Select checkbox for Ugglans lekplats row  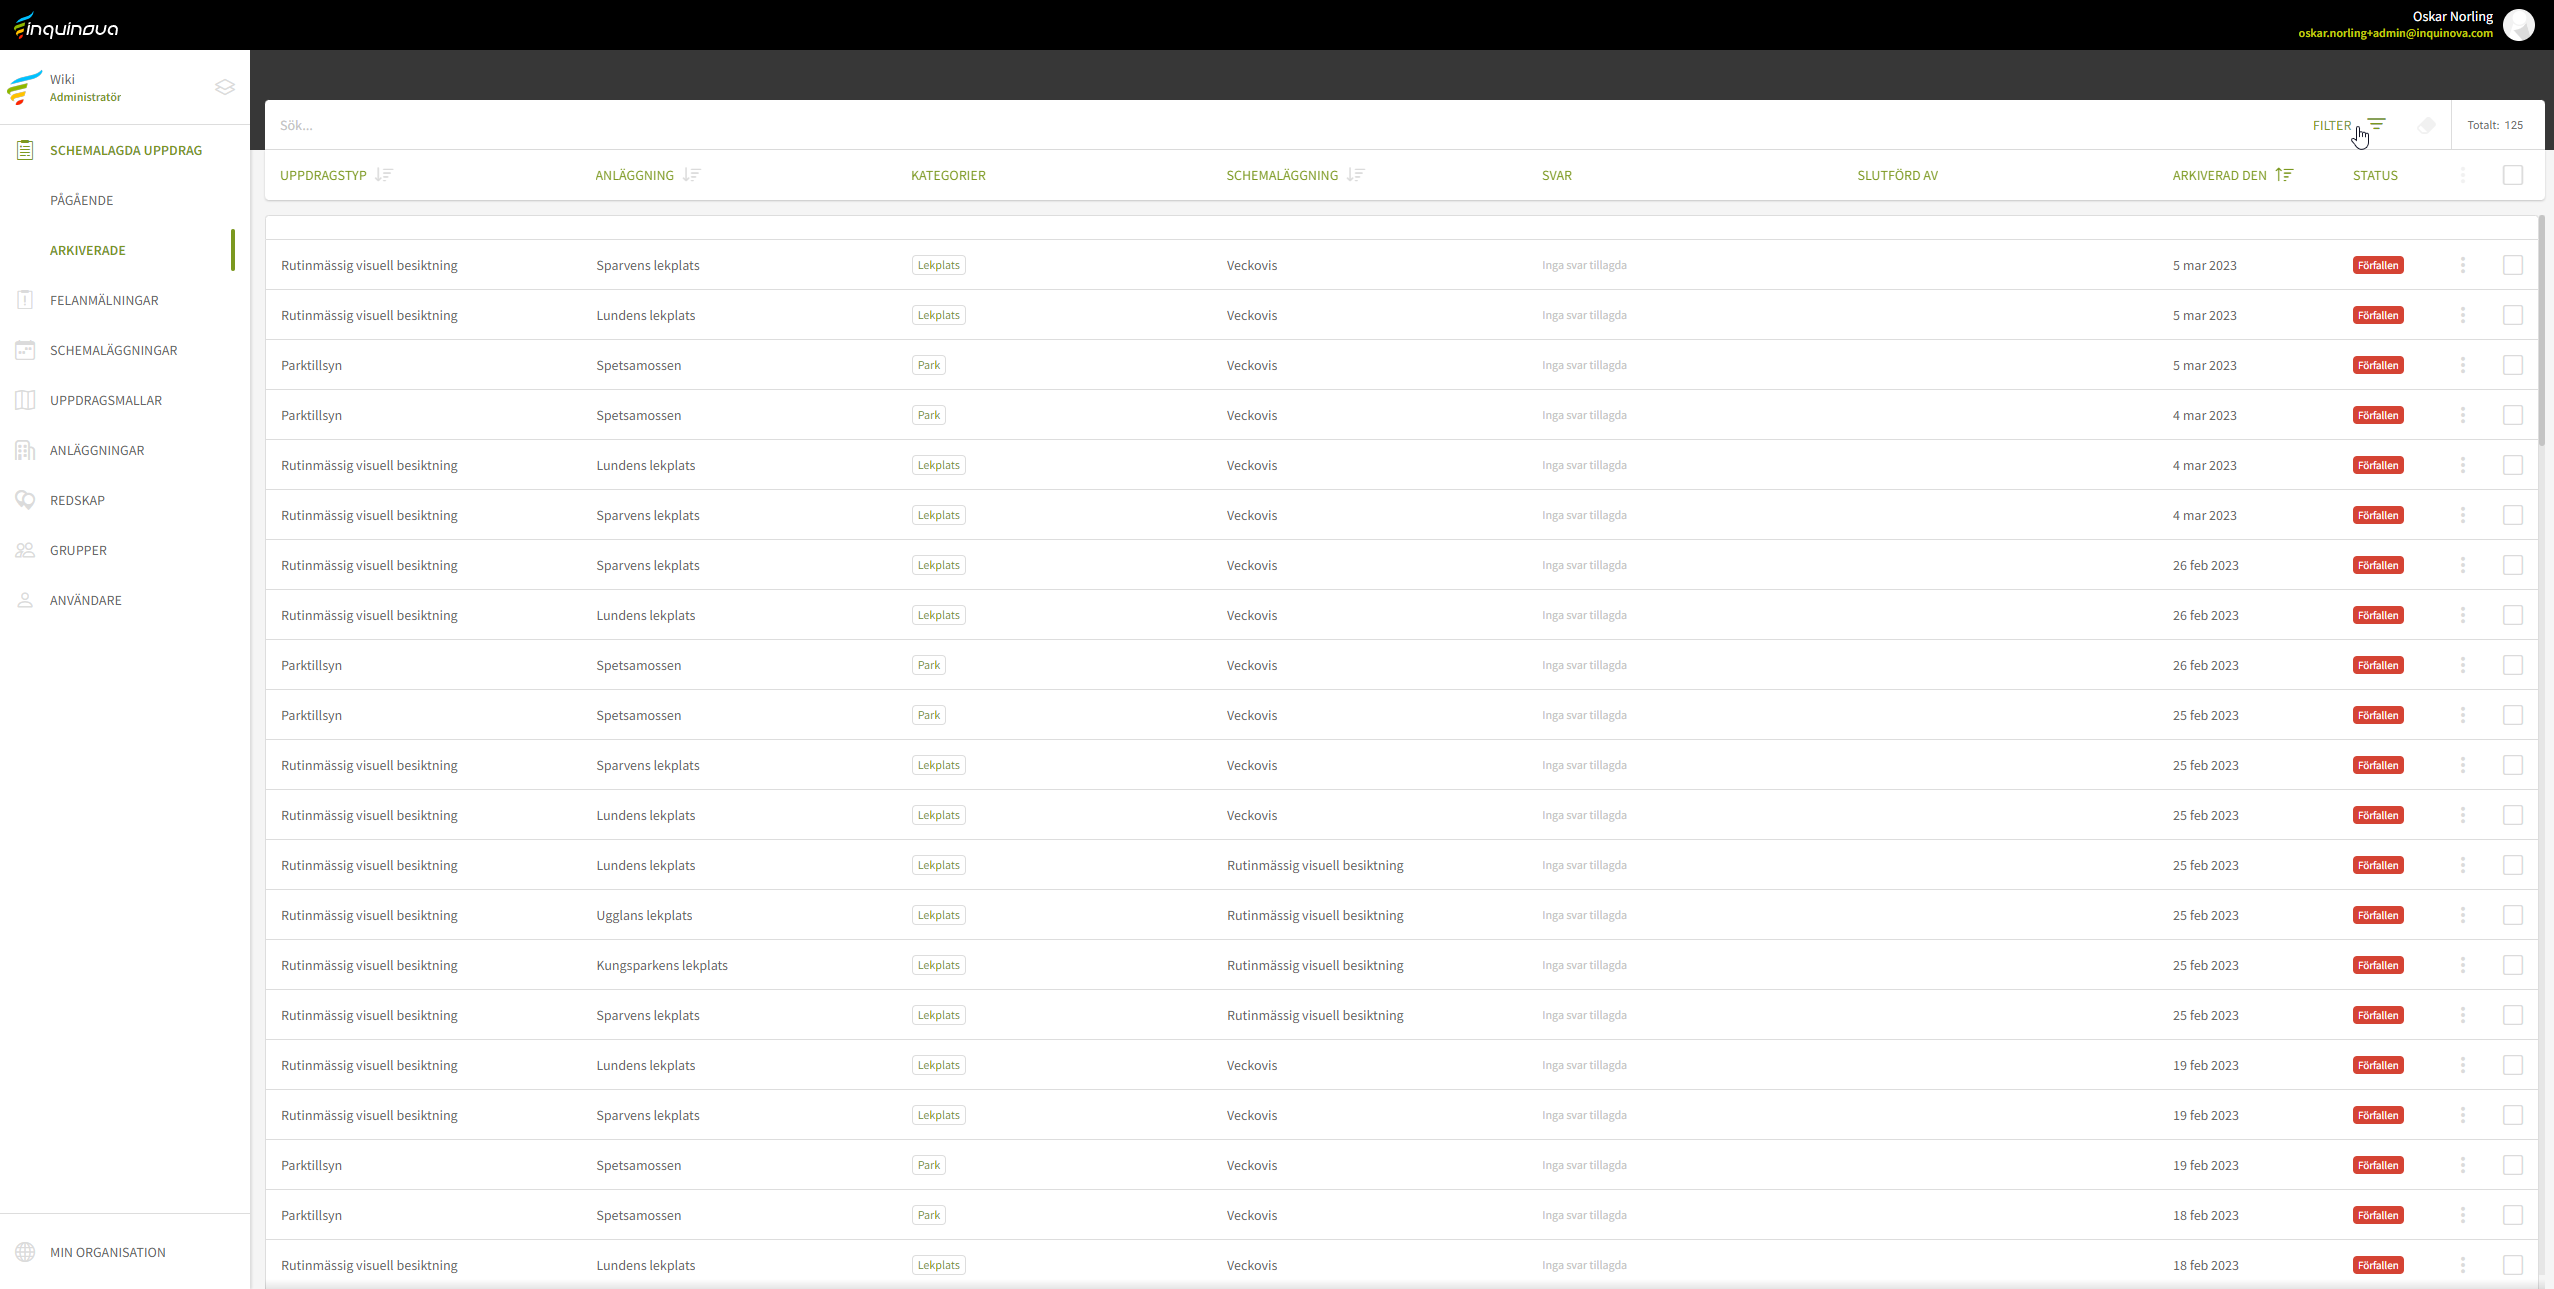2512,915
